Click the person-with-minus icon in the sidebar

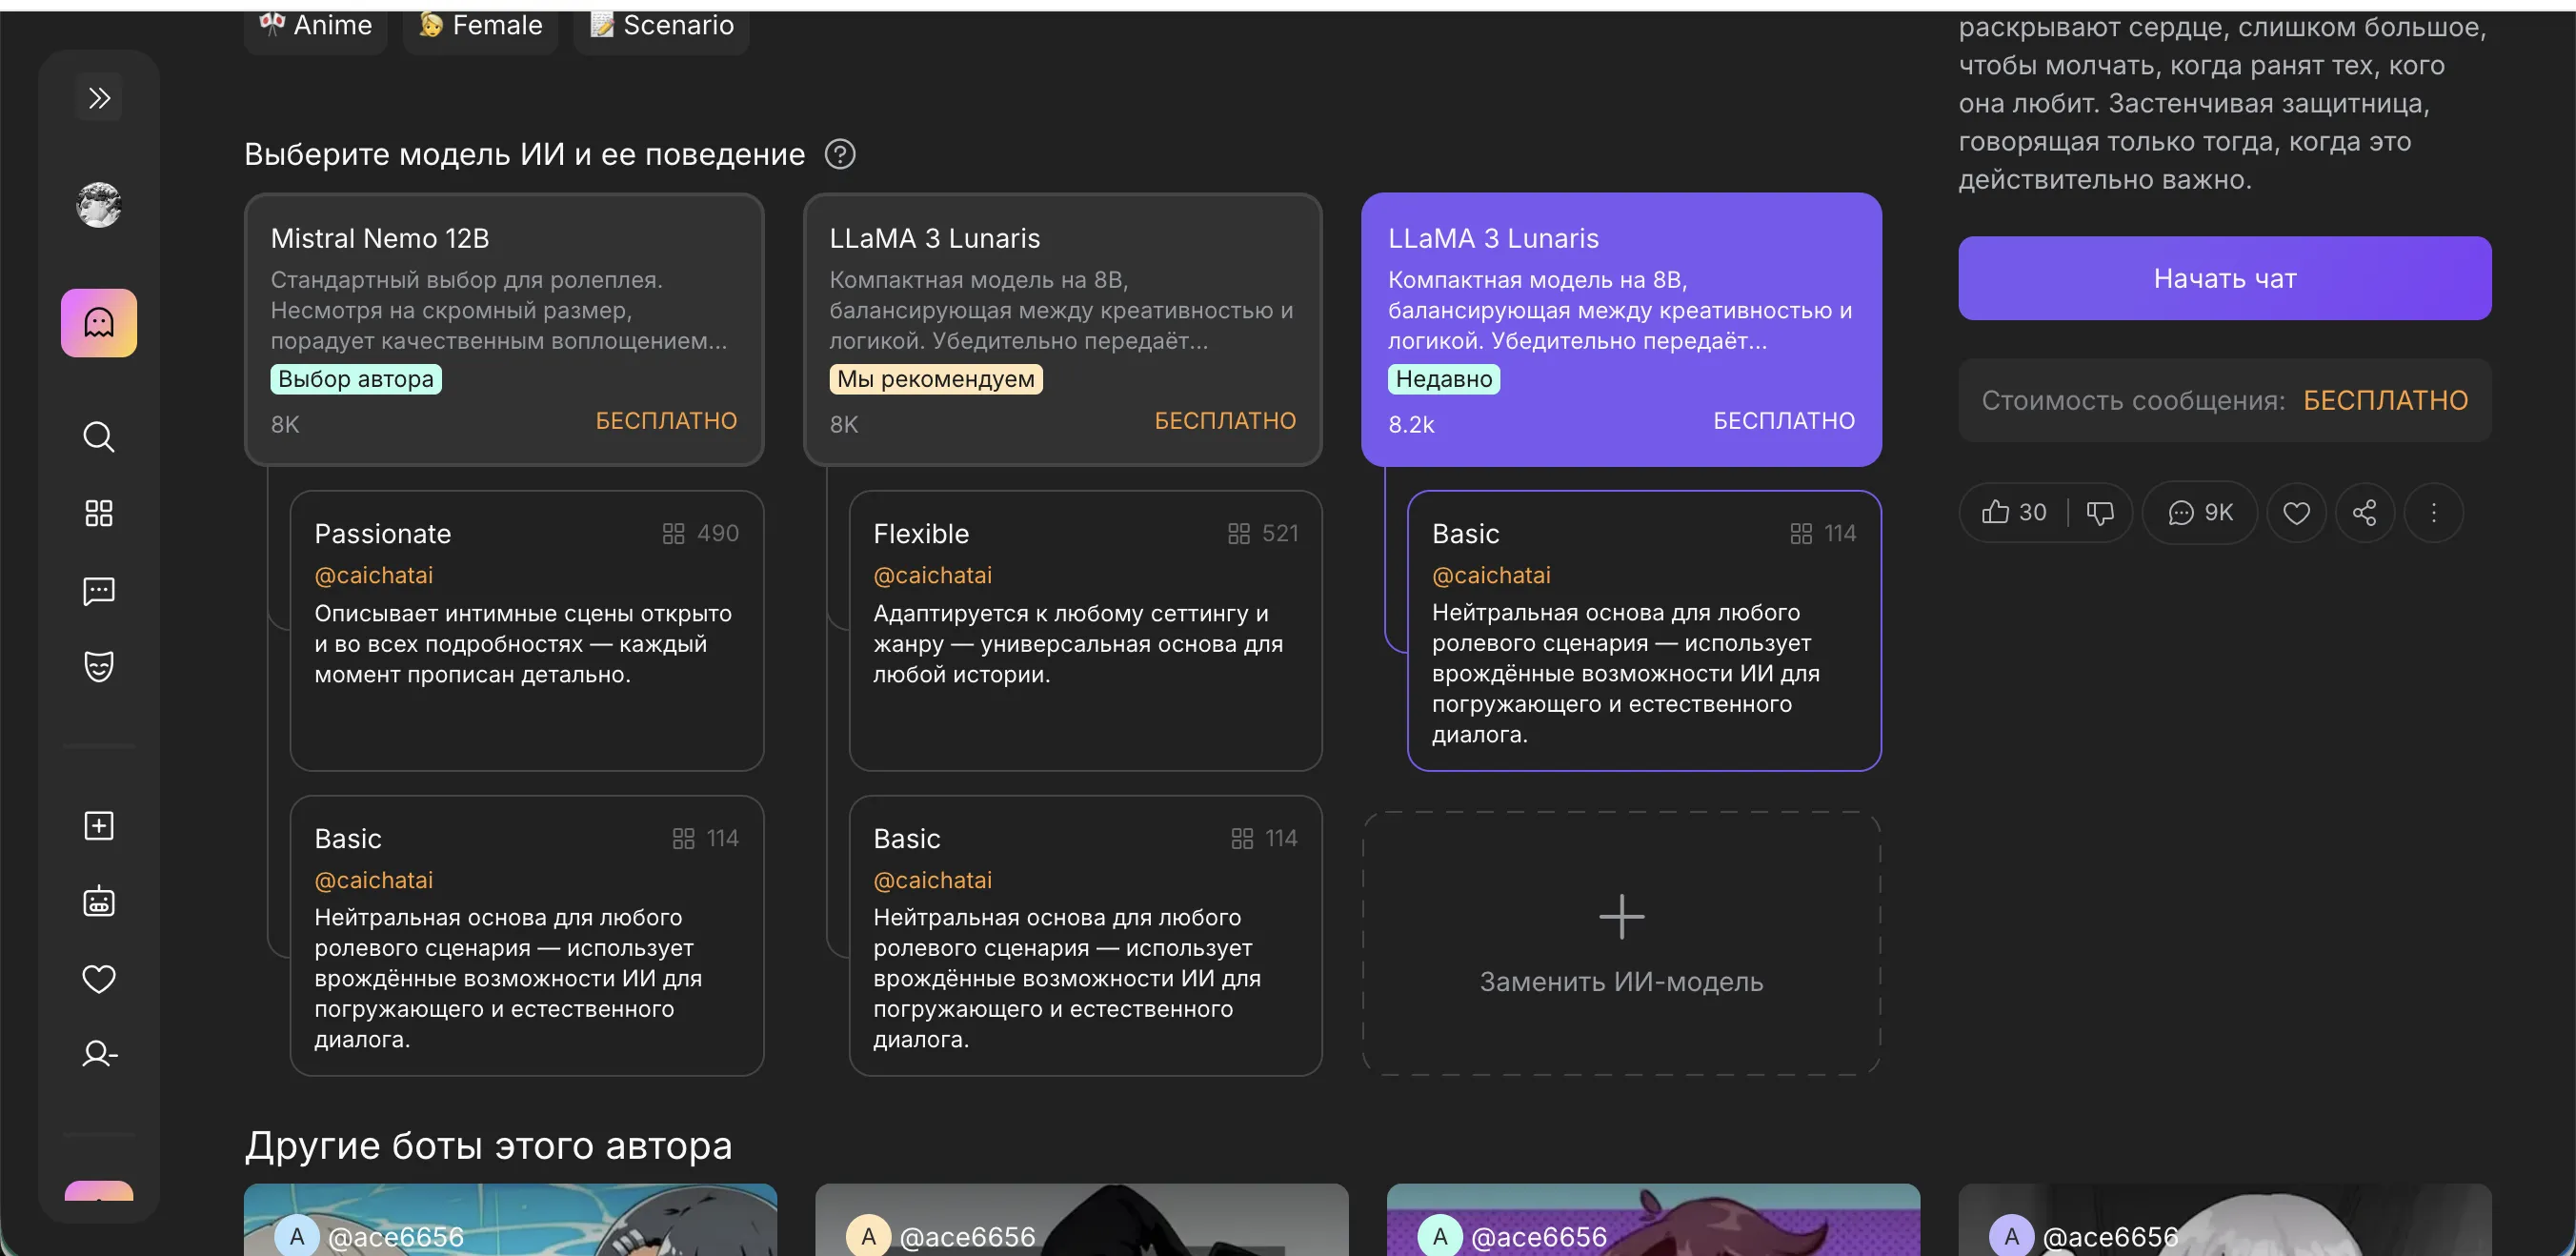click(x=99, y=1055)
